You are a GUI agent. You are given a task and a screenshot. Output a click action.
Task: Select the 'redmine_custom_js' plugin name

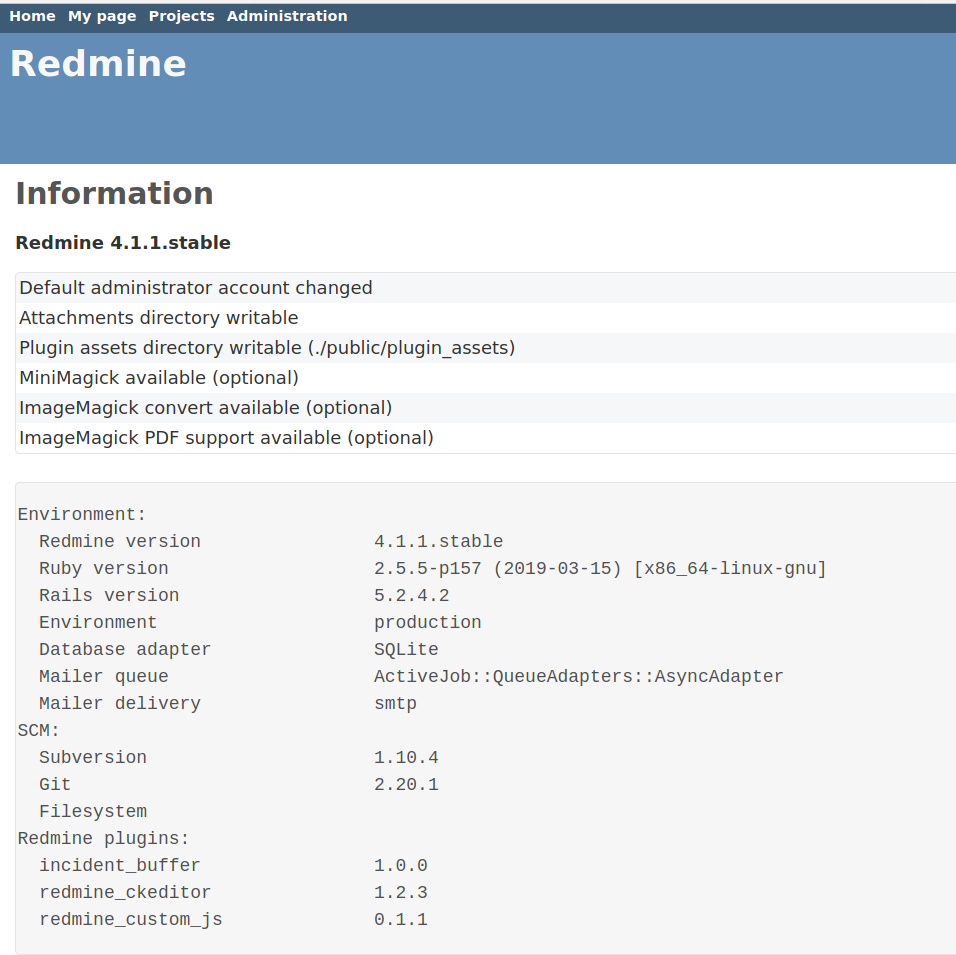pos(130,920)
